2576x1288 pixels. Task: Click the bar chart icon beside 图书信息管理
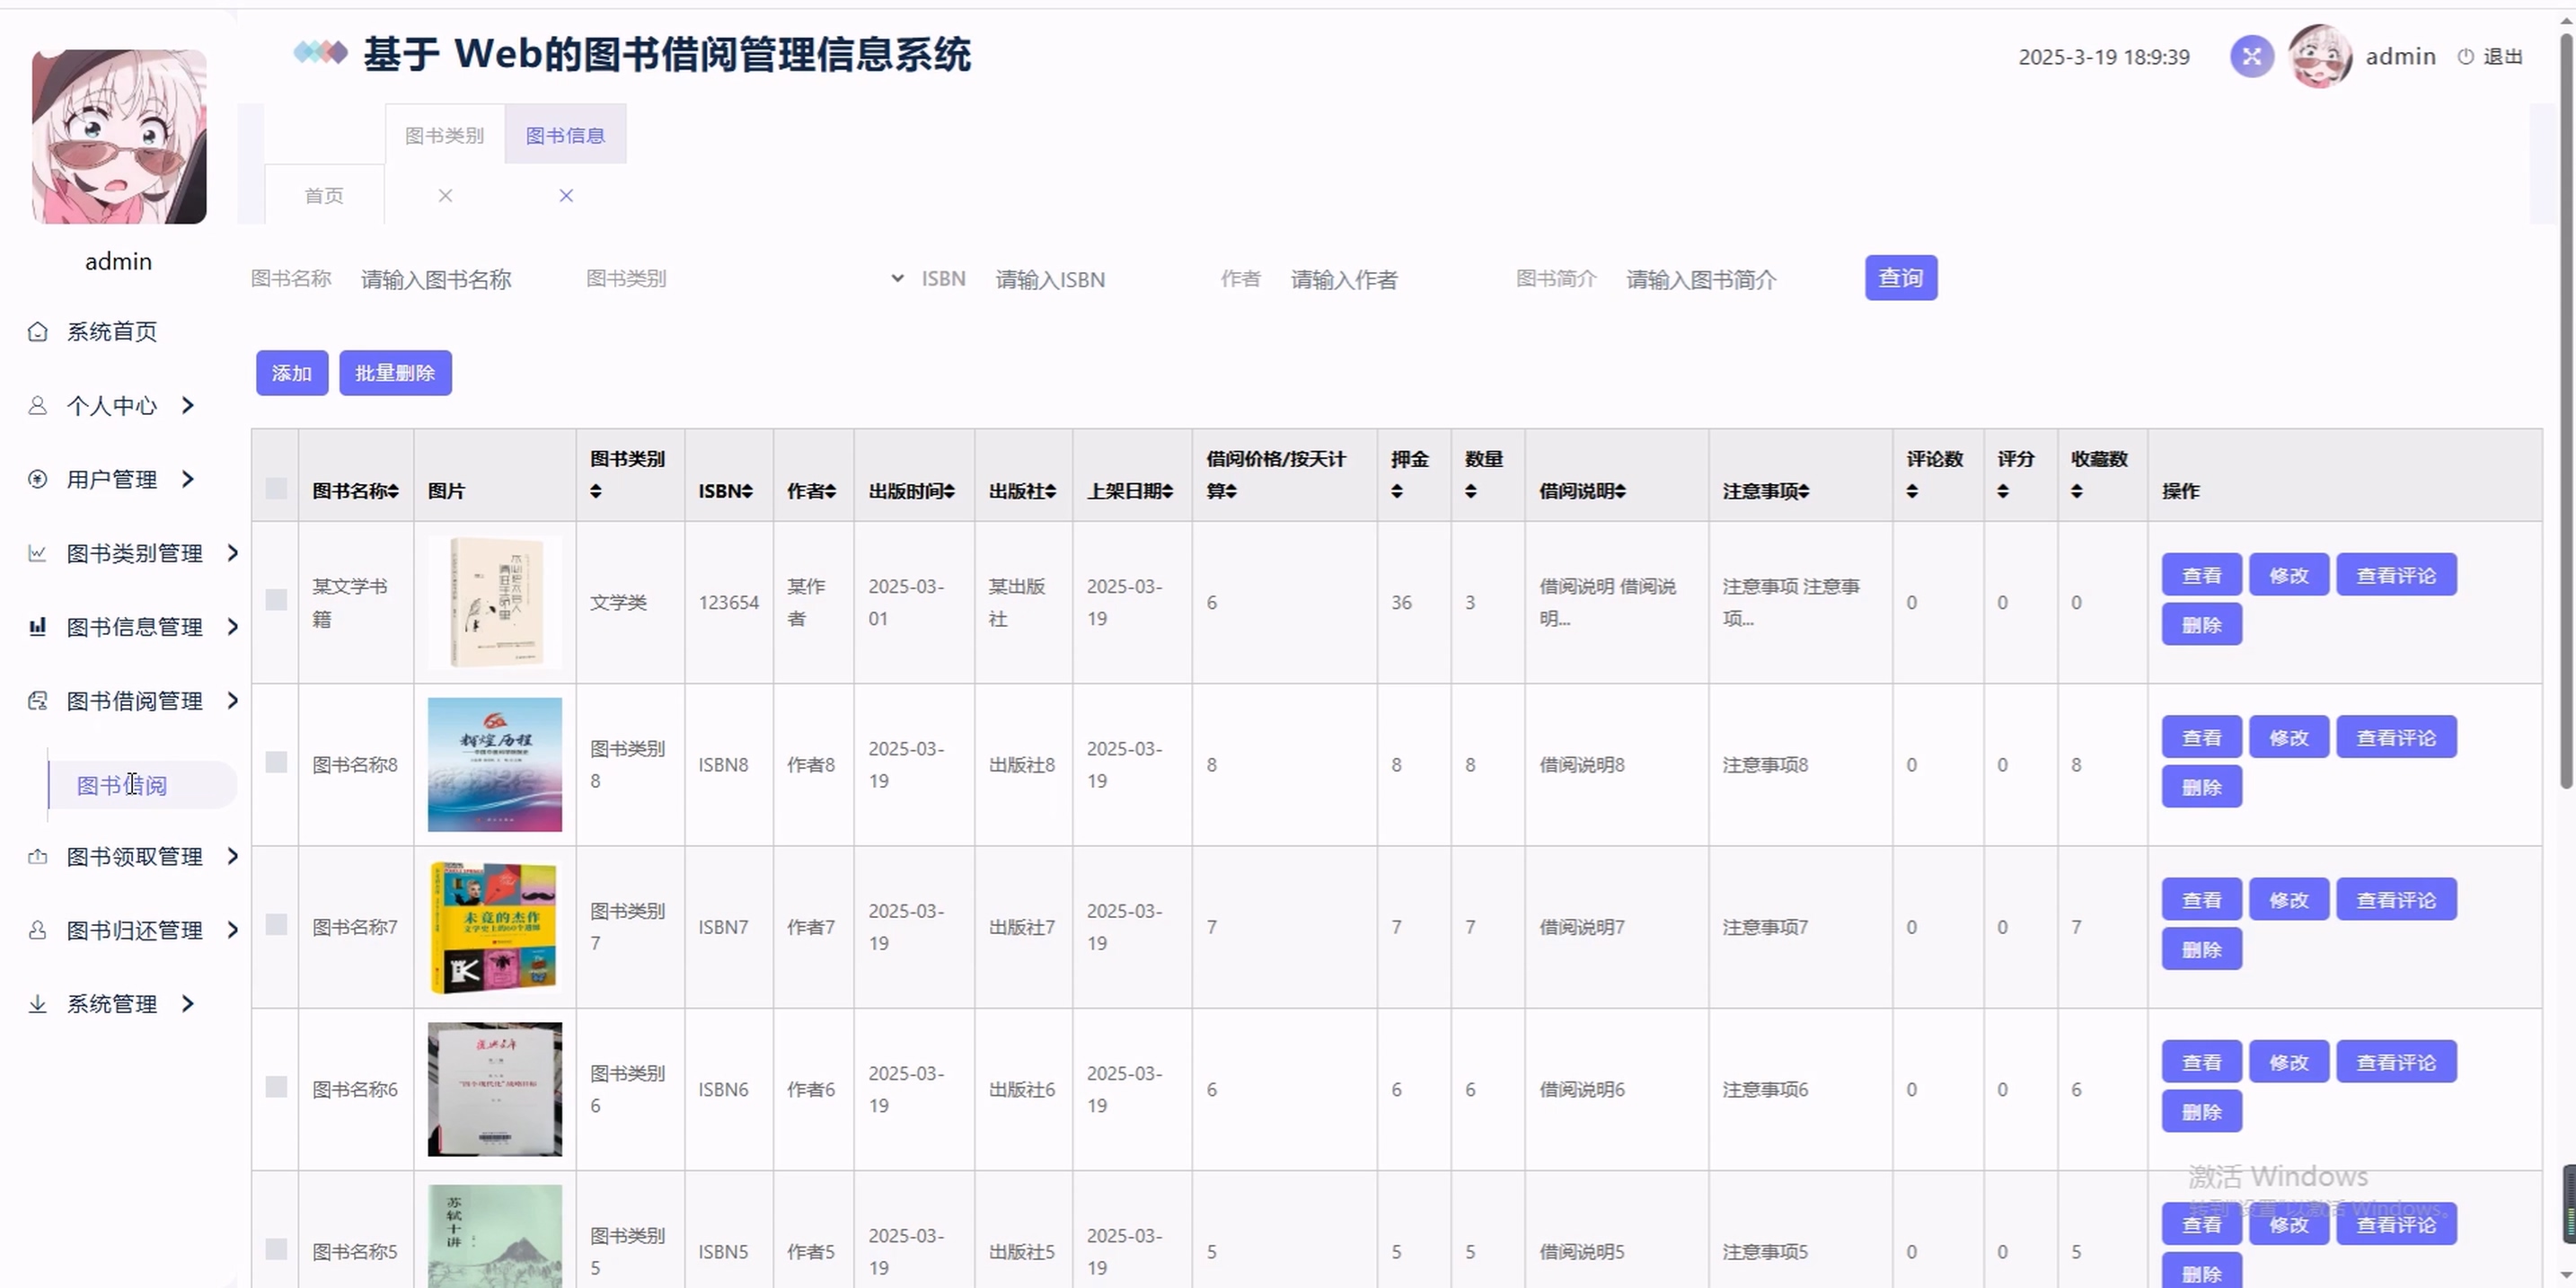point(37,627)
